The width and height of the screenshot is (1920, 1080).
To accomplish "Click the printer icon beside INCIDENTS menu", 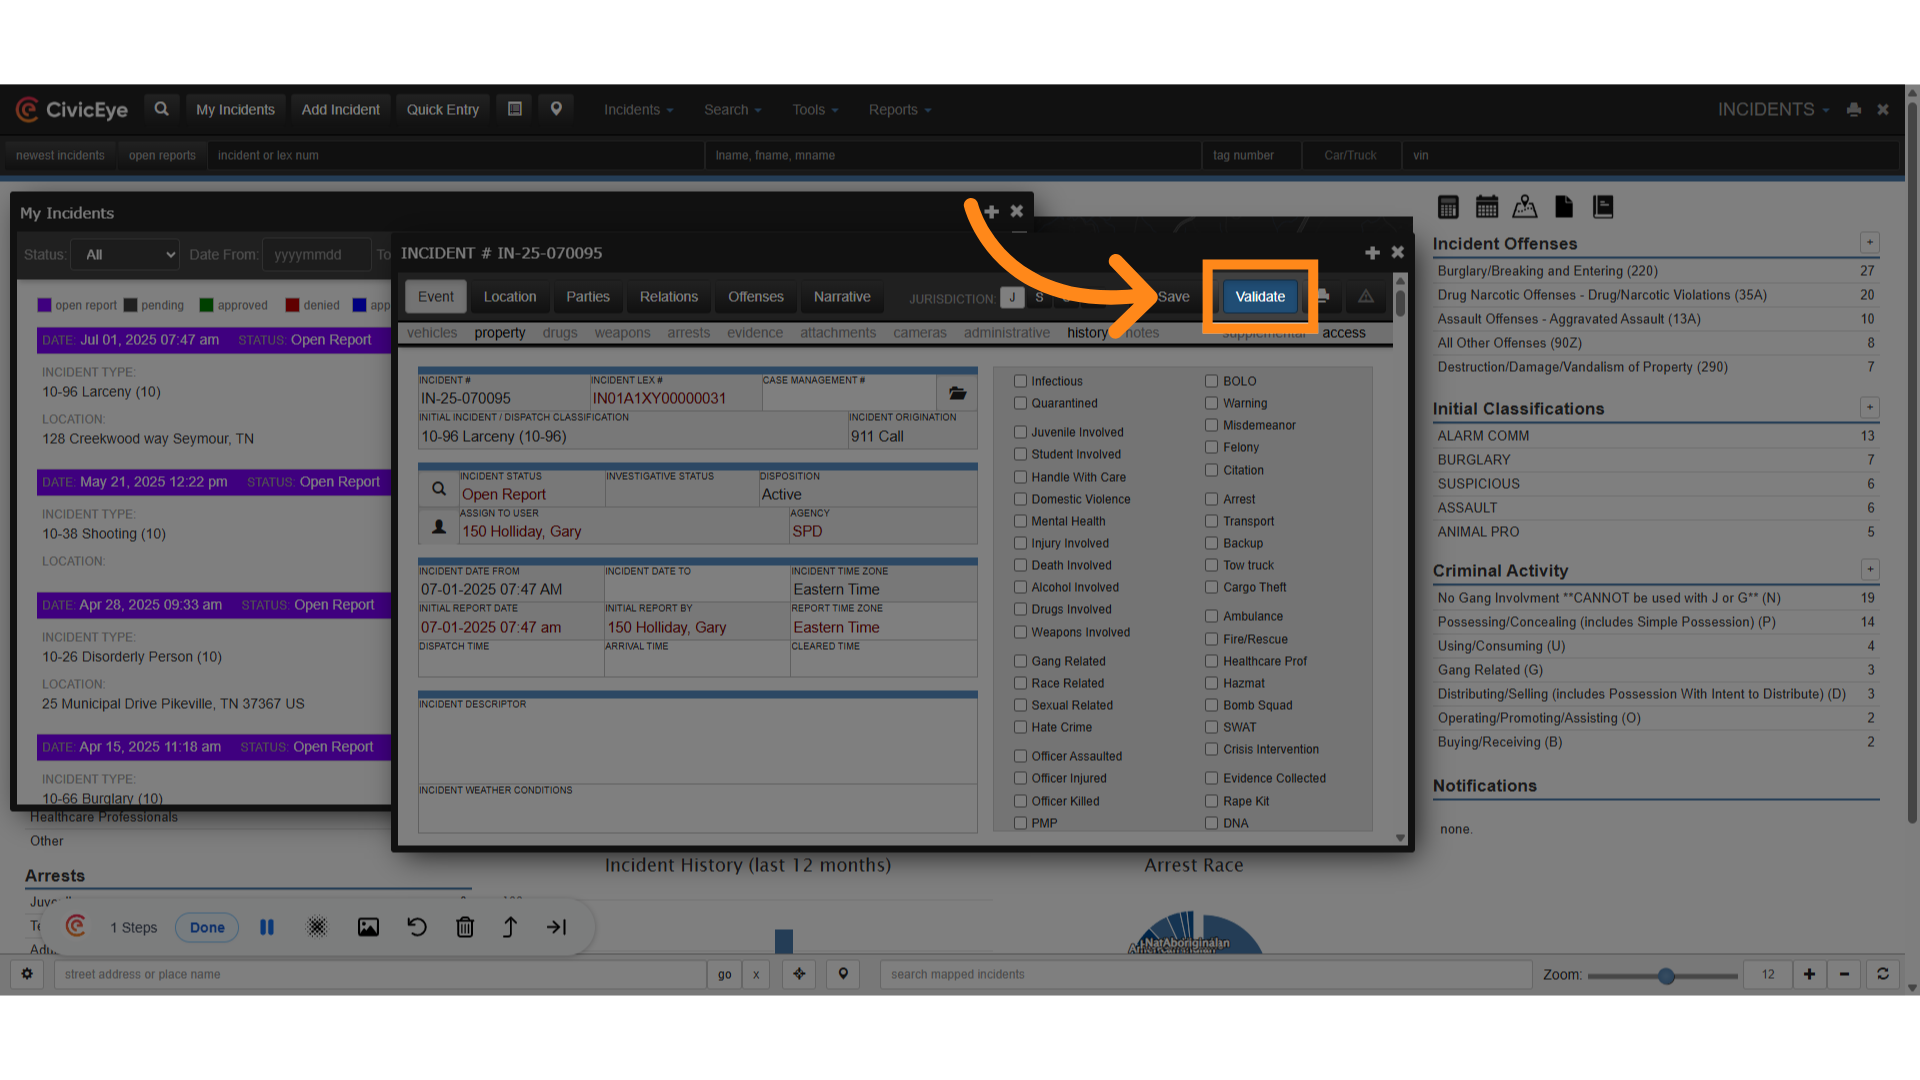I will tap(1854, 110).
